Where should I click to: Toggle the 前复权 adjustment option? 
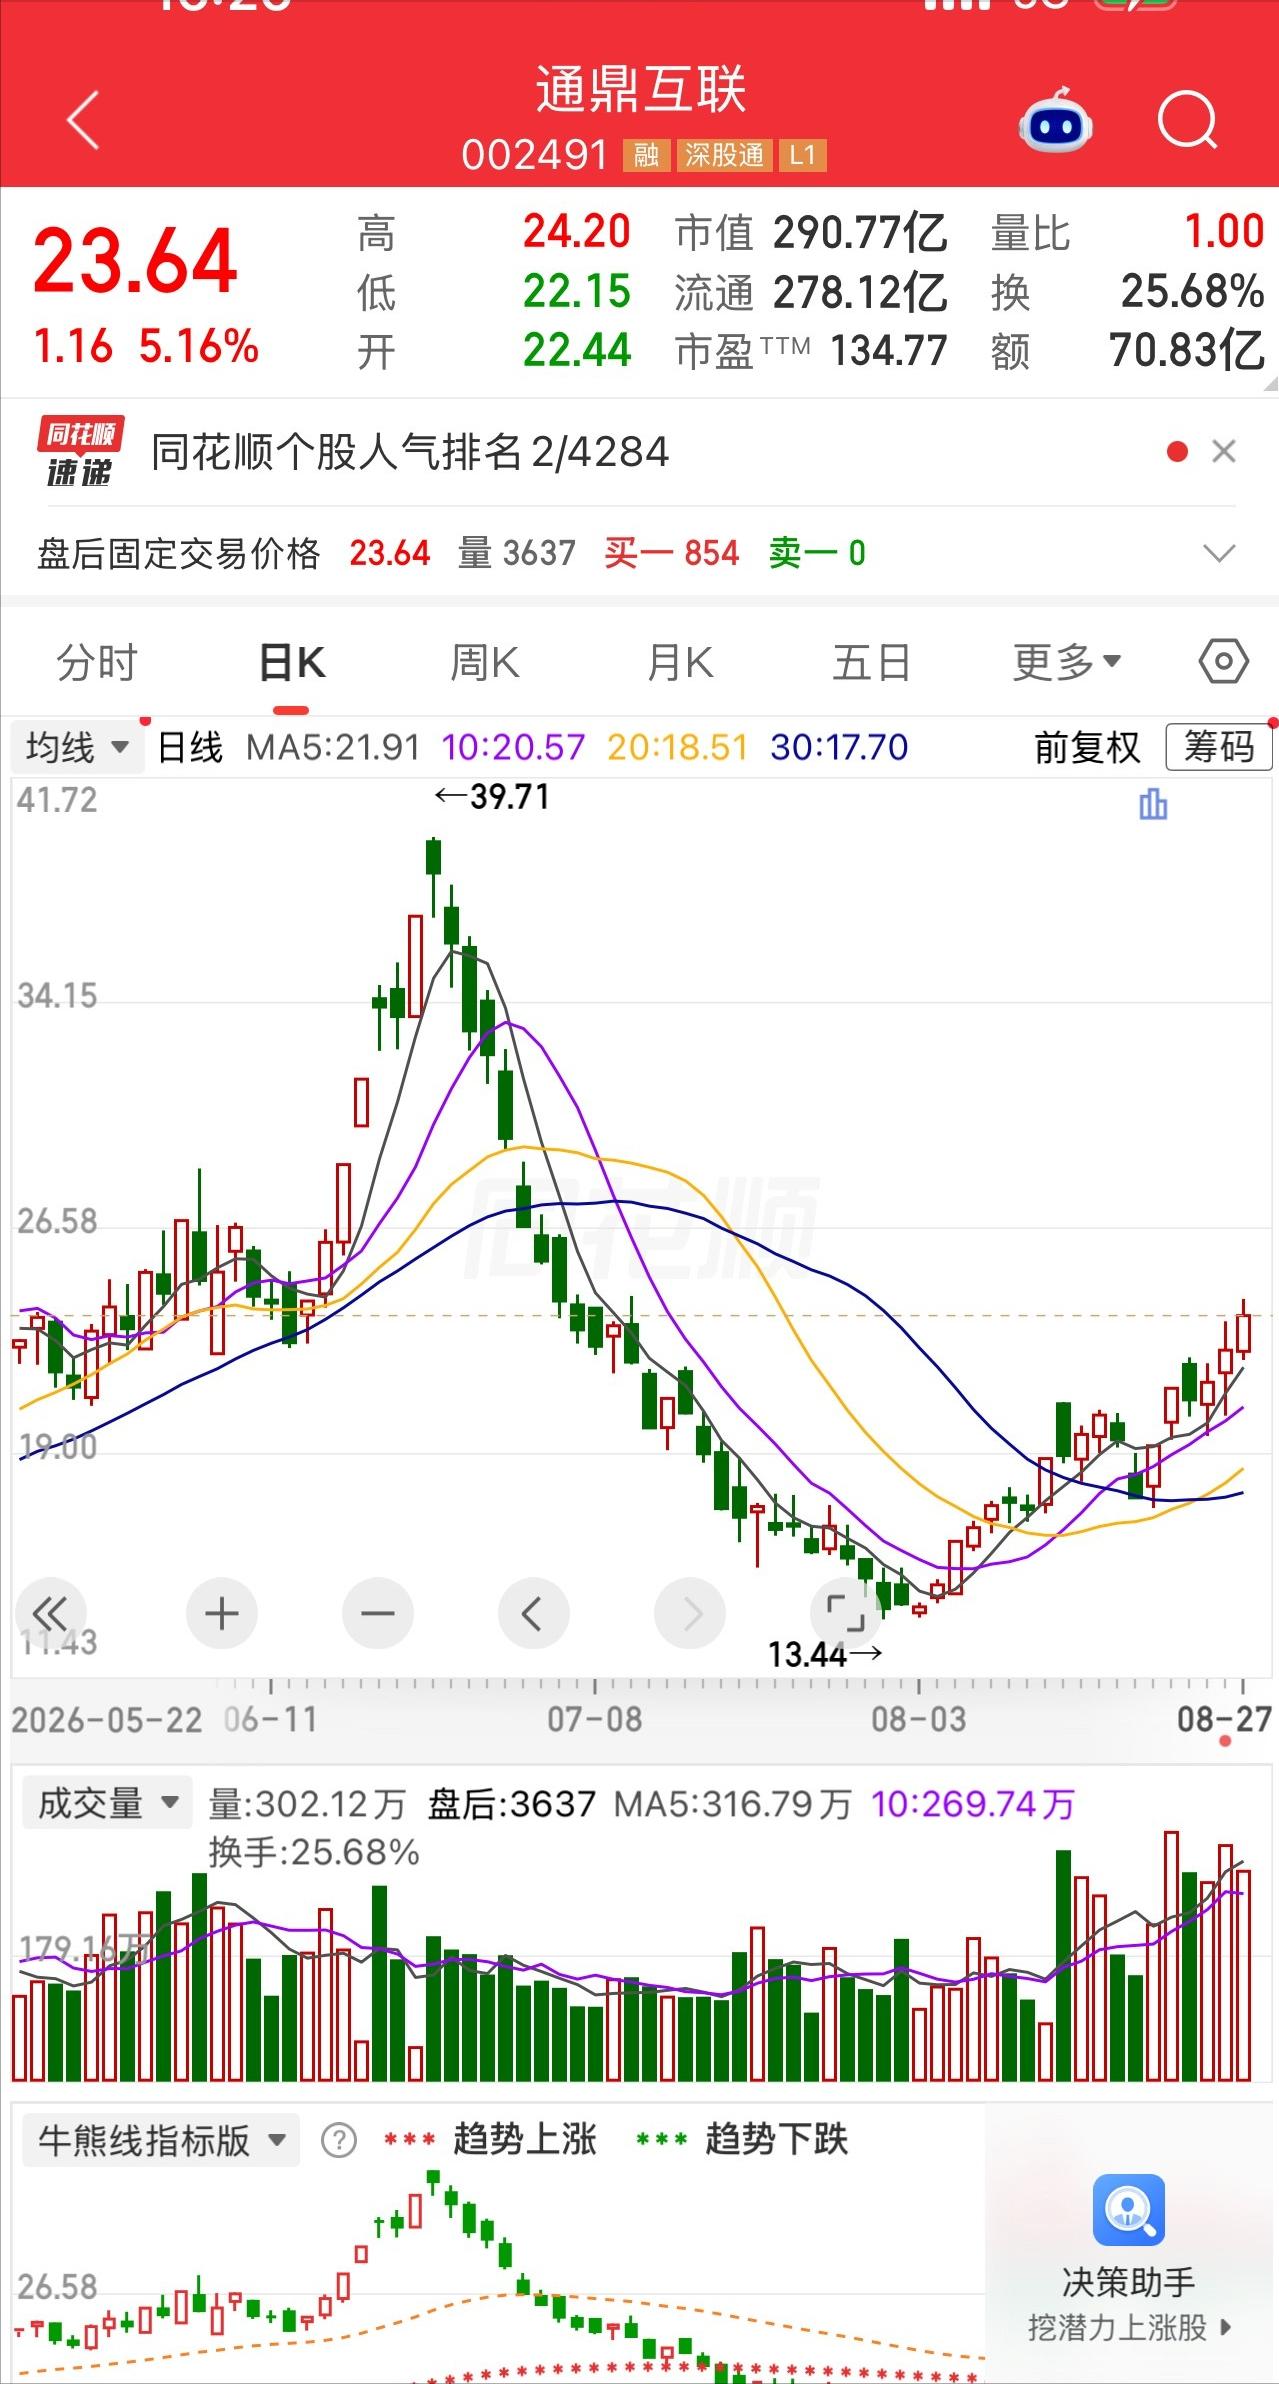coord(1087,747)
